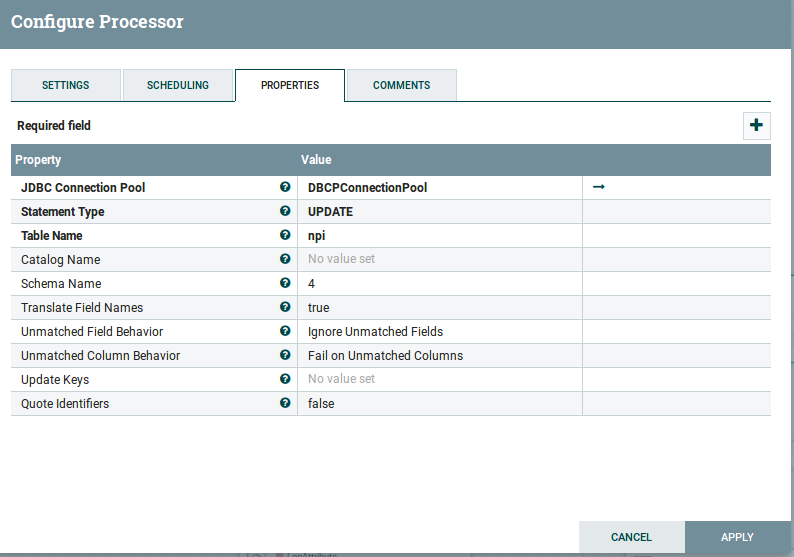Cancel the processor configuration
The image size is (794, 557).
(x=631, y=537)
